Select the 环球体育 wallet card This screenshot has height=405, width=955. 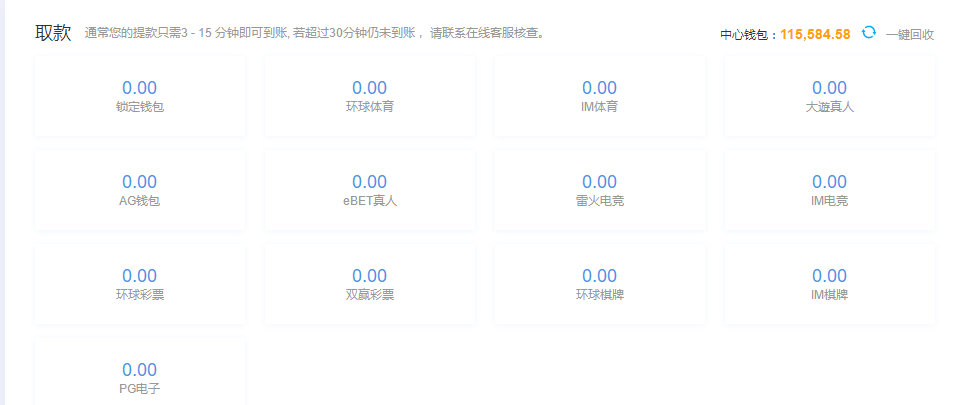[x=370, y=96]
